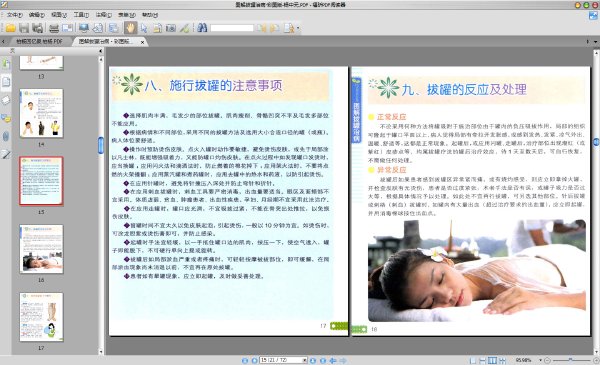Click the zoom out minus button
Image resolution: width=600 pixels, height=365 pixels.
point(547,360)
